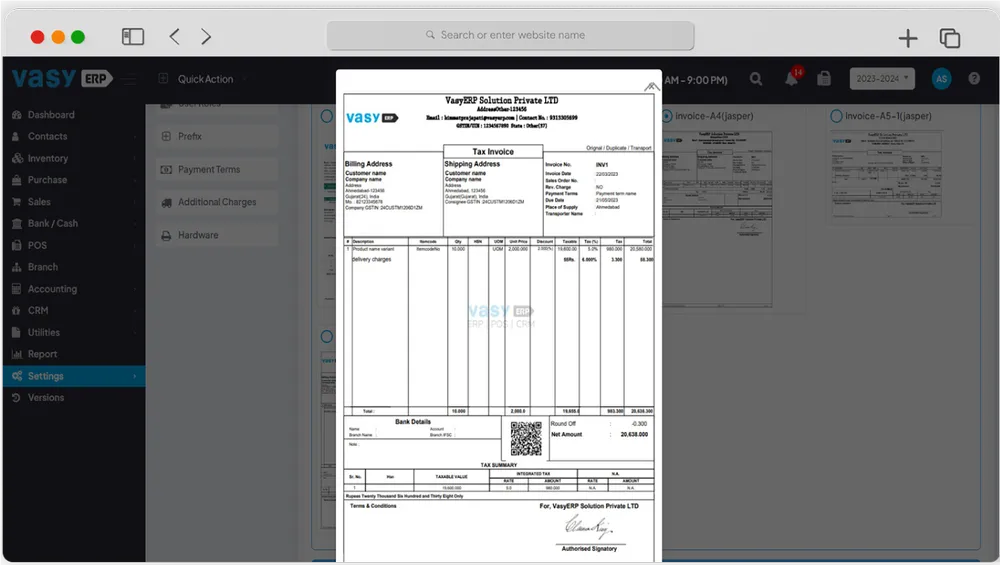This screenshot has height=565, width=1000.
Task: Expand the Purchase row chevron
Action: (x=135, y=180)
